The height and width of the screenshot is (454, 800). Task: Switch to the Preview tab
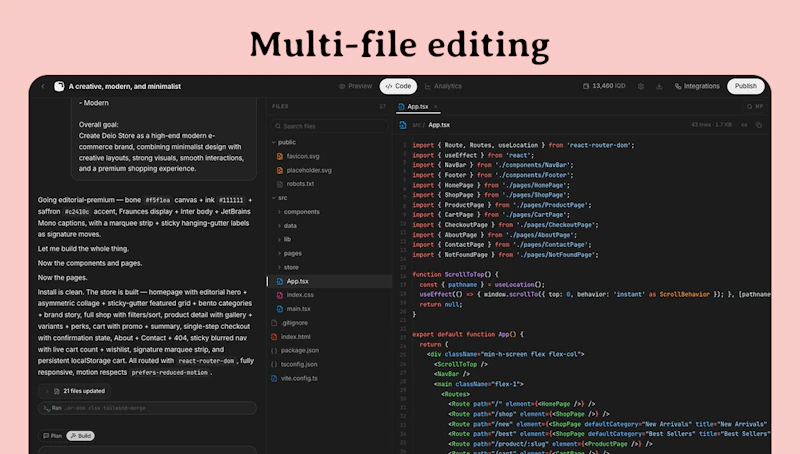point(356,86)
